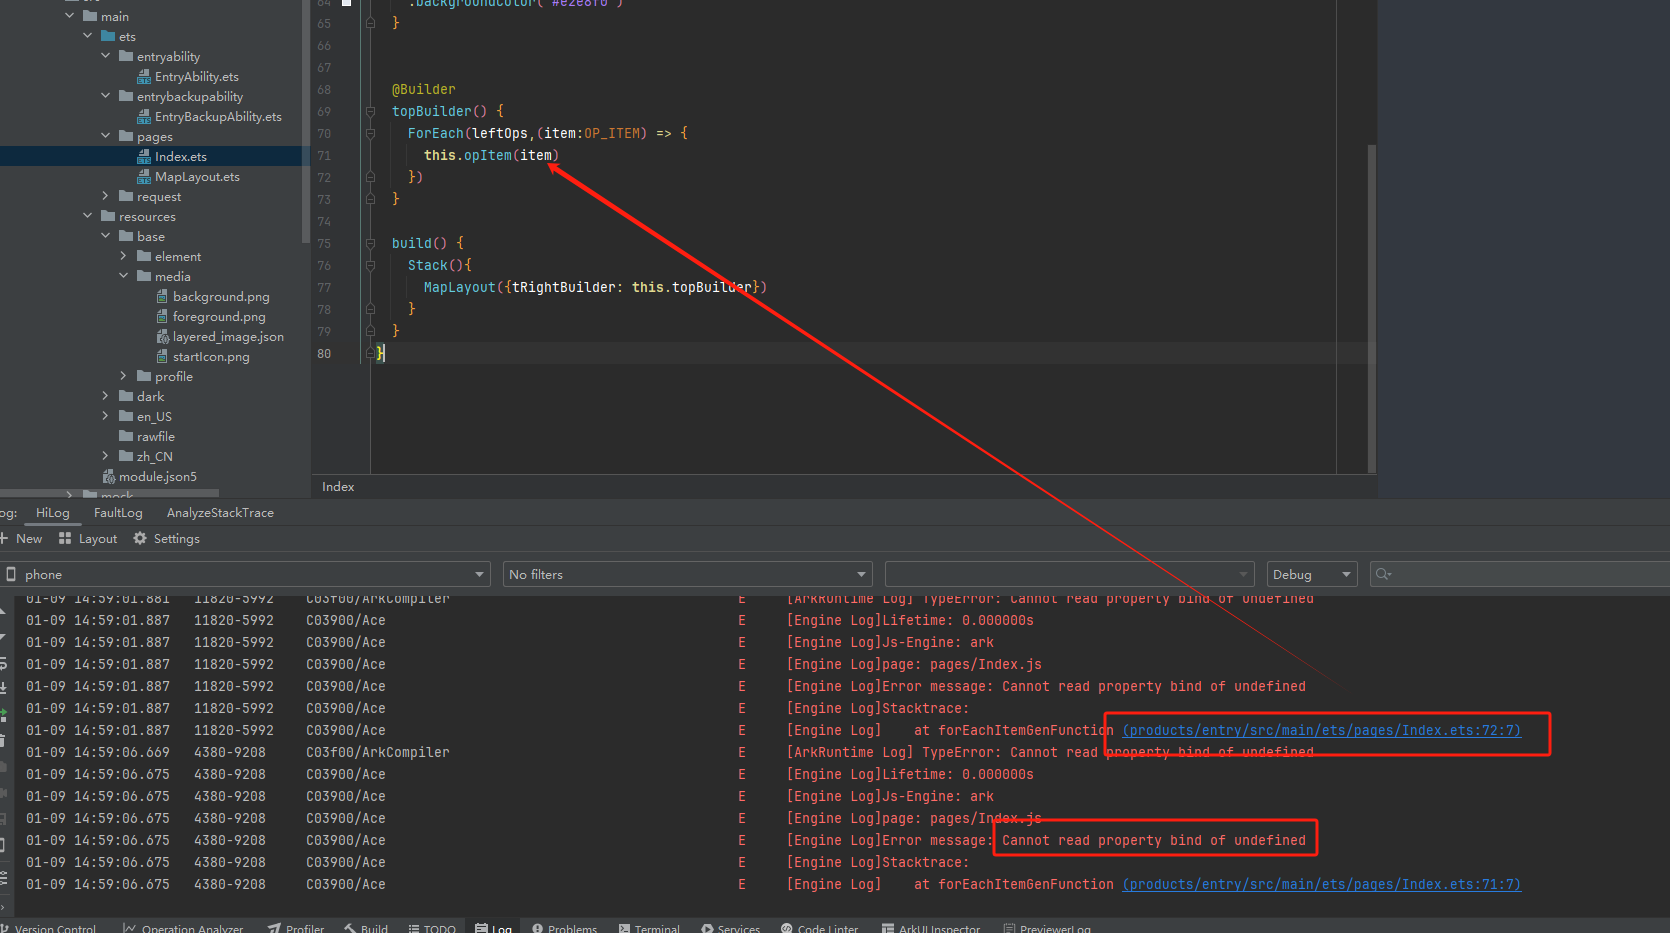Open the Terminal tool window
Screen dimensions: 1670x933
(x=649, y=928)
